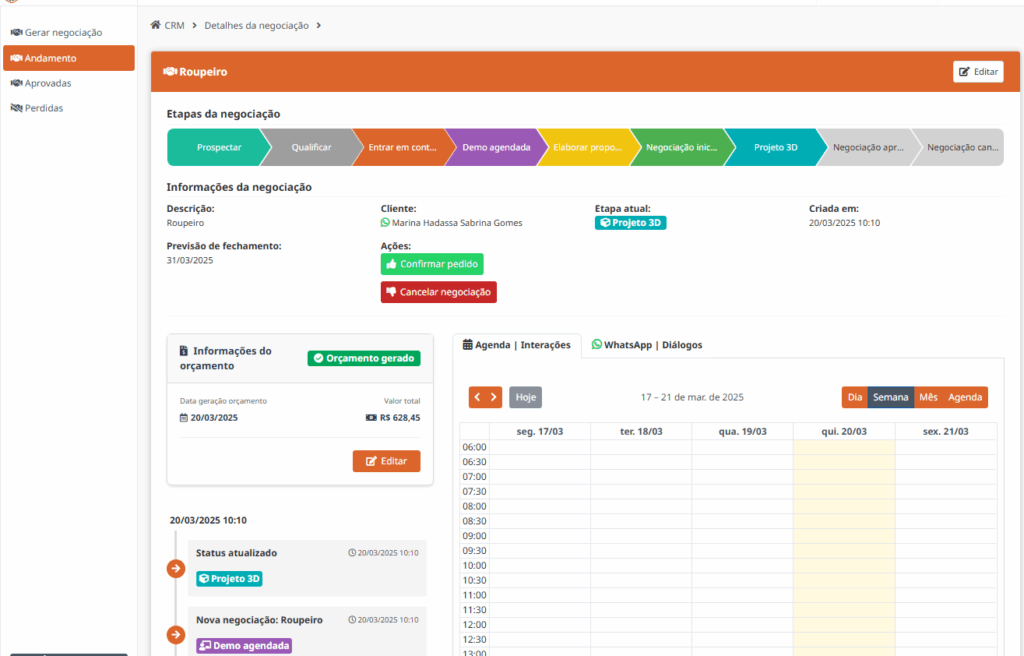This screenshot has width=1024, height=656.
Task: Click arrow icon beside Status atualizado entry
Action: click(176, 568)
